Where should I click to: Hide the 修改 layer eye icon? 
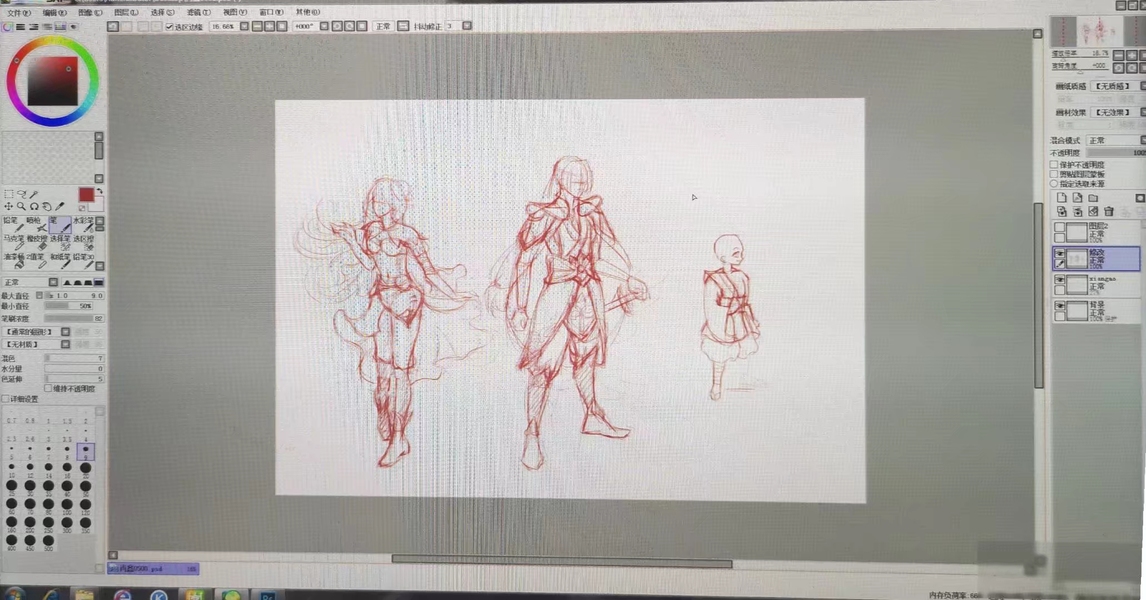click(1059, 254)
